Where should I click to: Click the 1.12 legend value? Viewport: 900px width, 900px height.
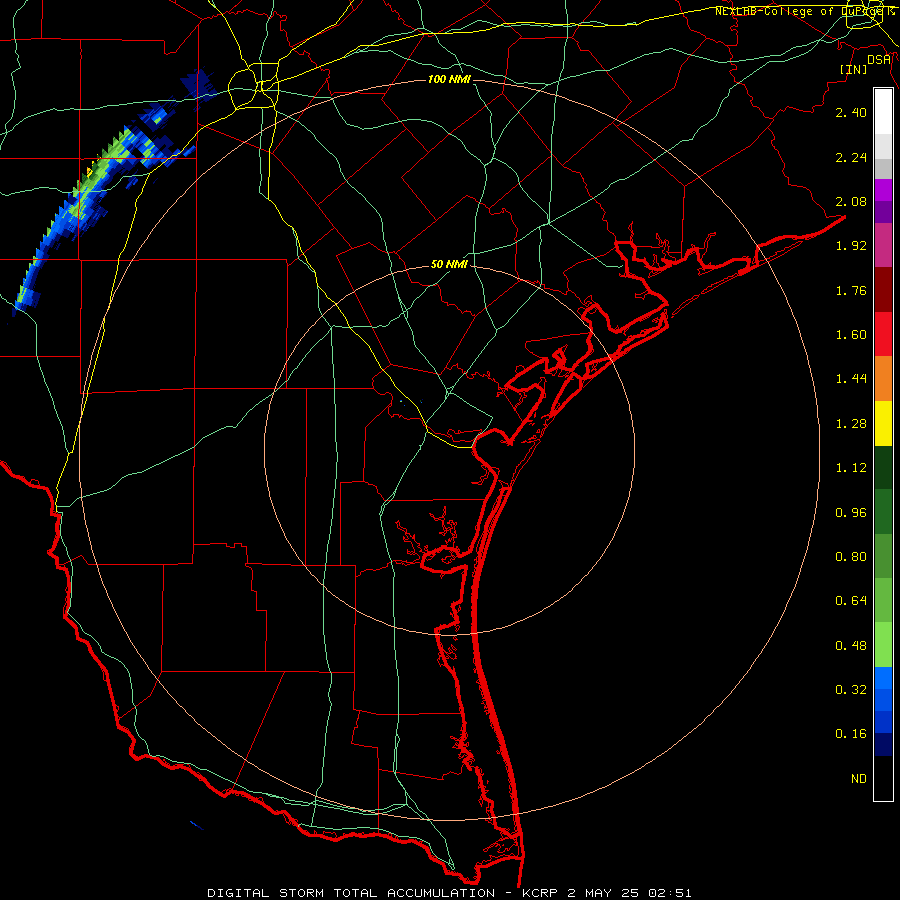pos(851,468)
